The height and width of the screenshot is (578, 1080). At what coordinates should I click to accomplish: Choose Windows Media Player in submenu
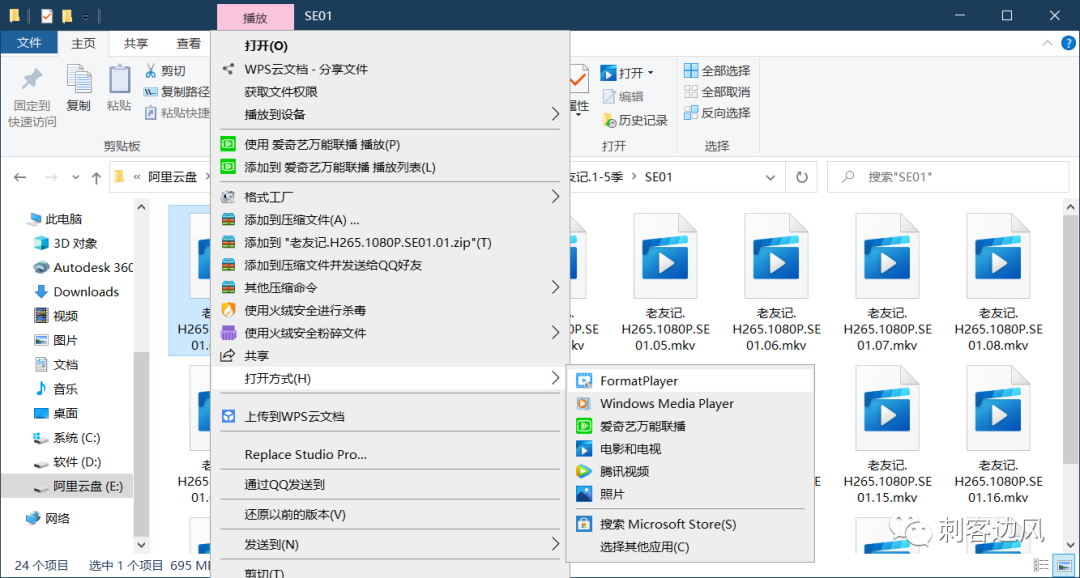click(x=689, y=403)
